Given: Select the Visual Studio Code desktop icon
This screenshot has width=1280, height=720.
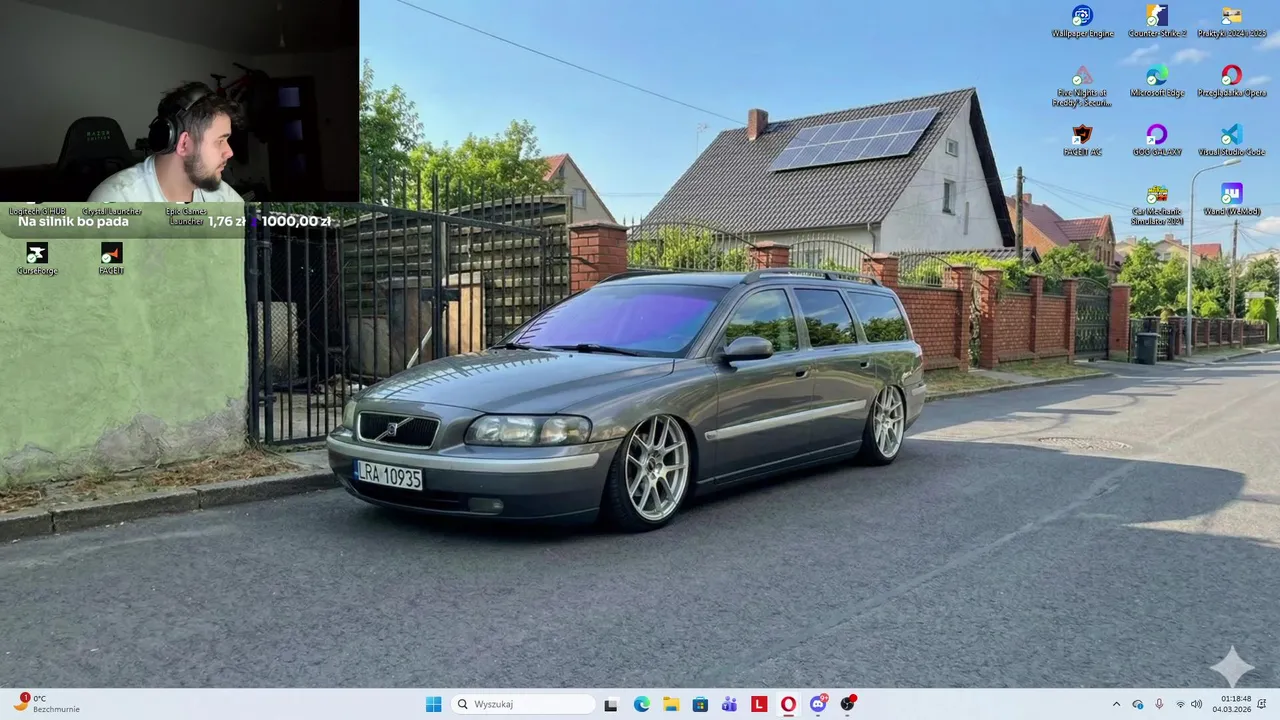Looking at the screenshot, I should point(1232,140).
